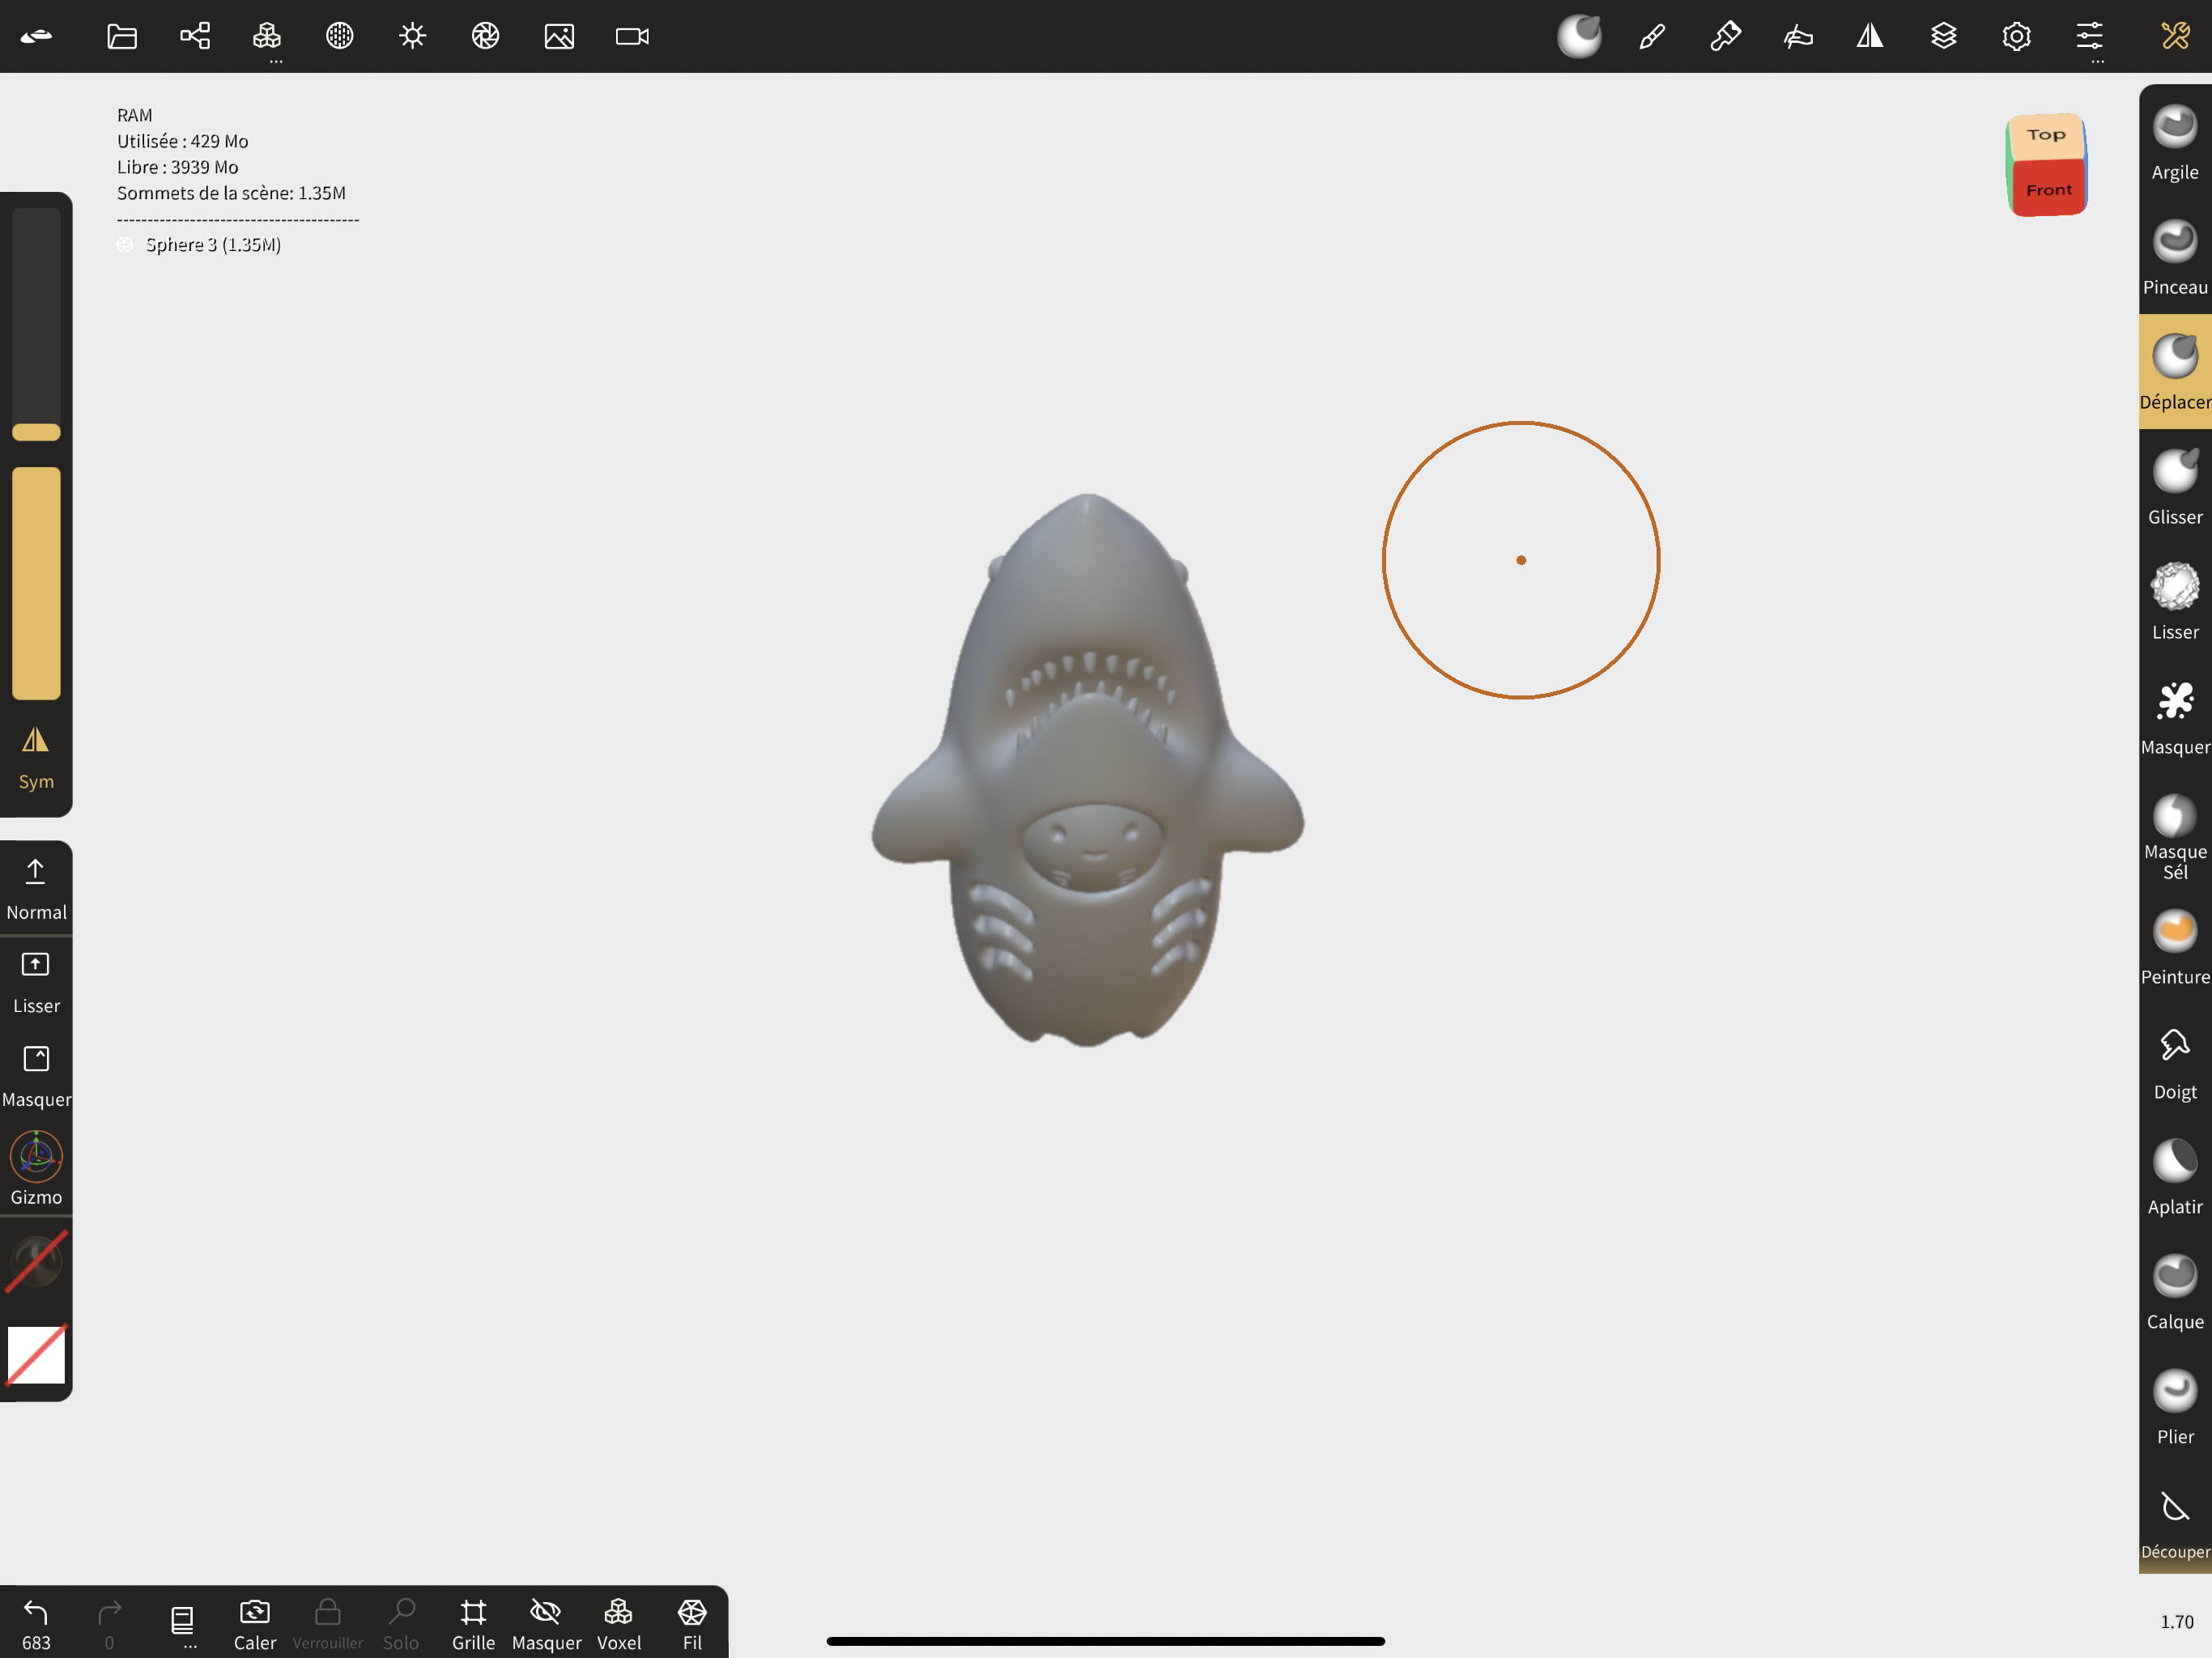Click the Voxel remesh button
This screenshot has height=1658, width=2212.
click(619, 1624)
